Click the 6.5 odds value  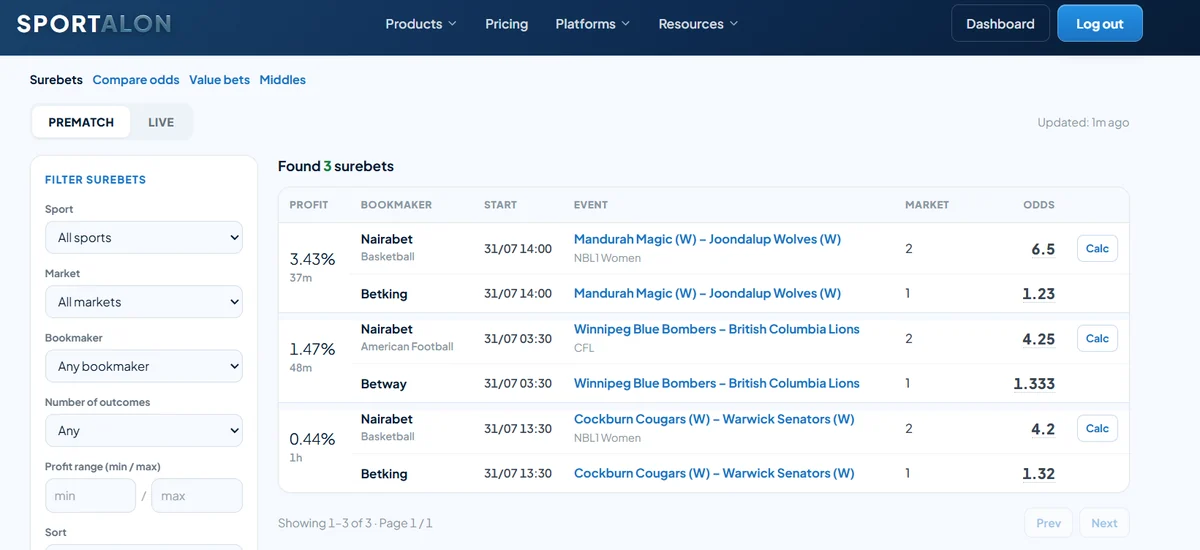tap(1043, 249)
